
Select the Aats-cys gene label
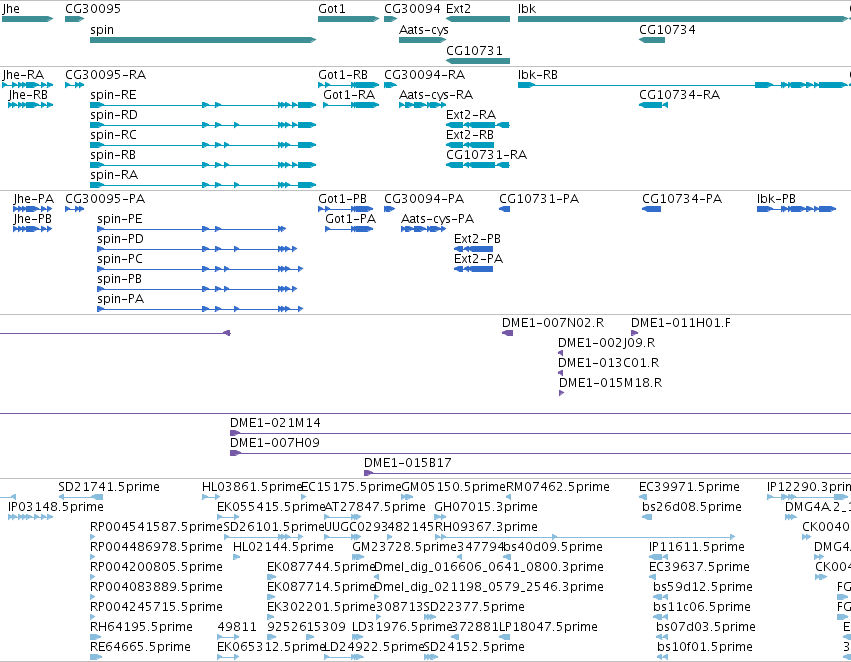click(423, 30)
